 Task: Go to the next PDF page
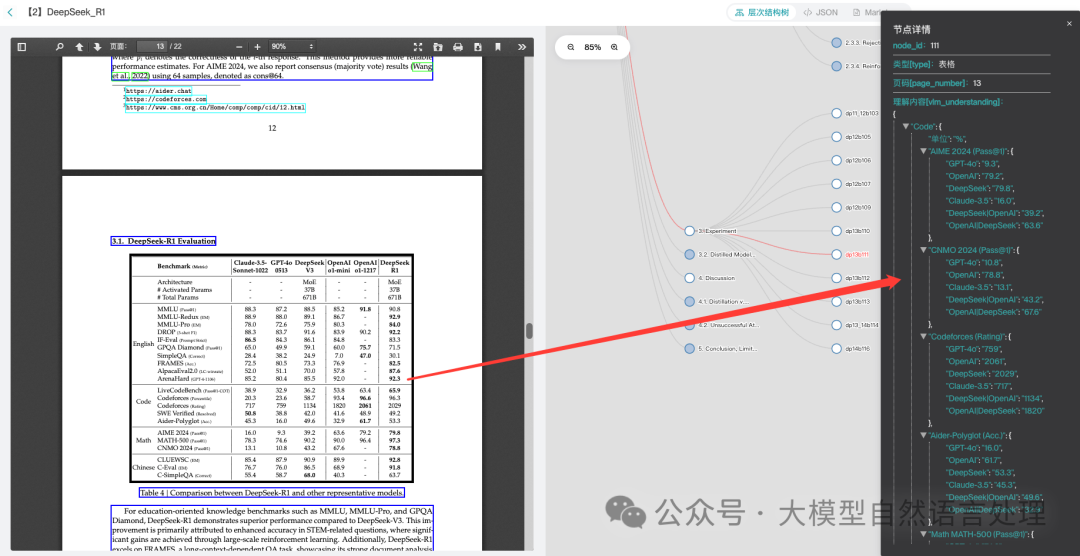tap(97, 47)
